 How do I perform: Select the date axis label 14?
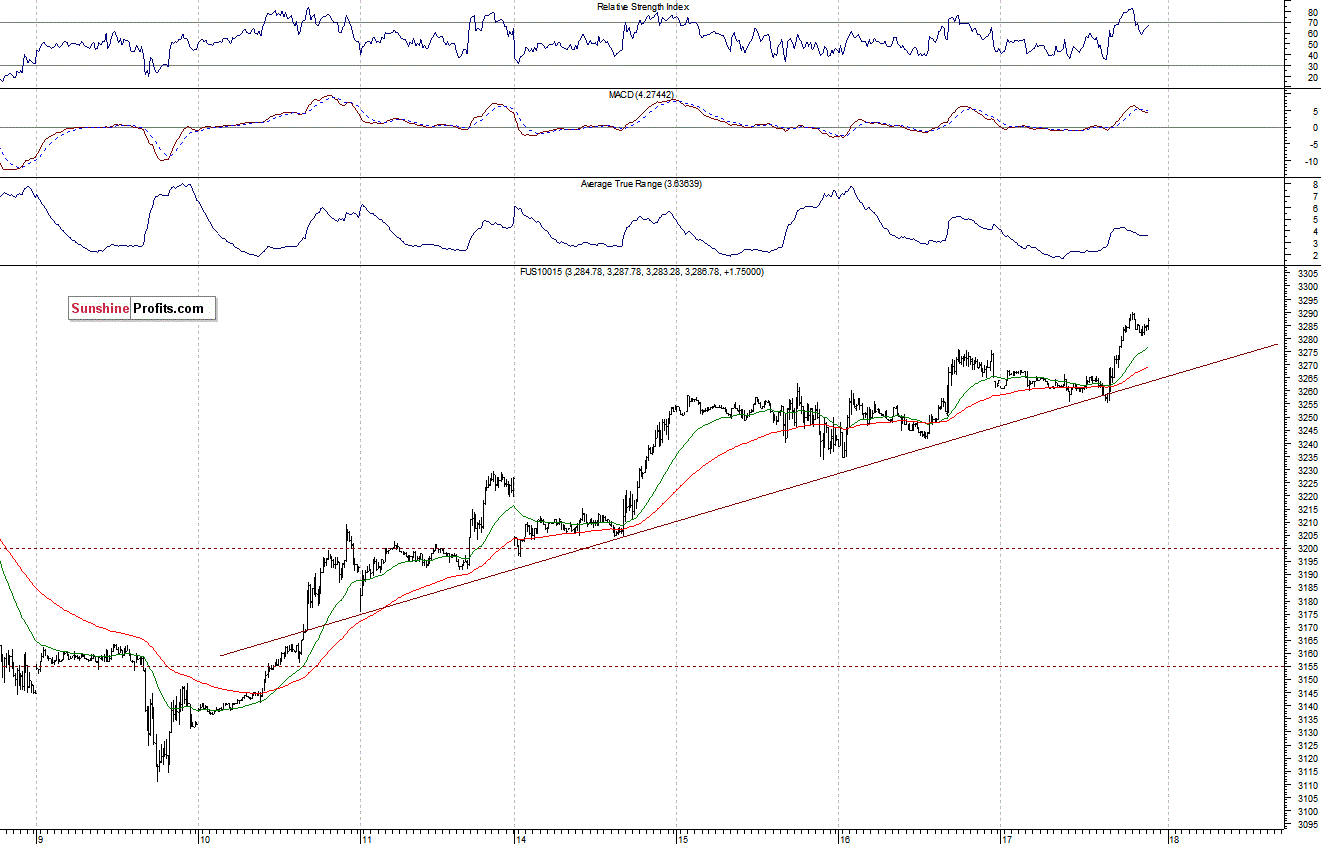click(x=522, y=839)
